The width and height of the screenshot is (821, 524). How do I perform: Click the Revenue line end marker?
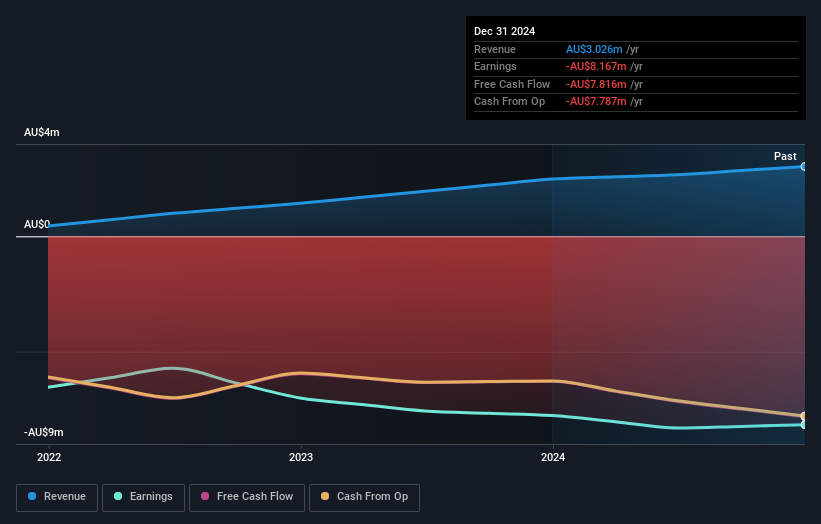(804, 166)
